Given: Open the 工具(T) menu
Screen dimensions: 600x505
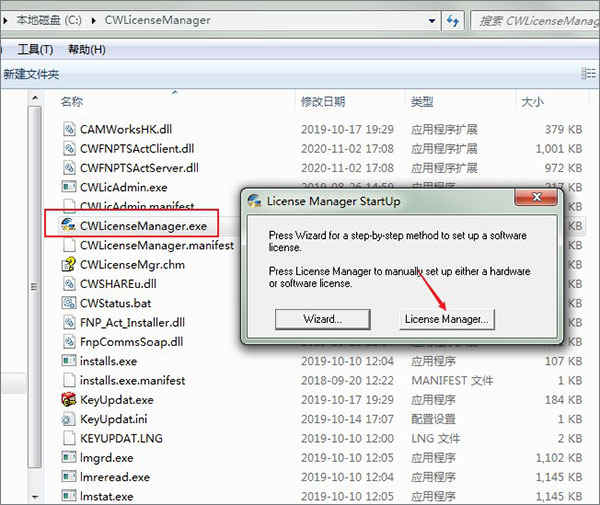Looking at the screenshot, I should [35, 49].
